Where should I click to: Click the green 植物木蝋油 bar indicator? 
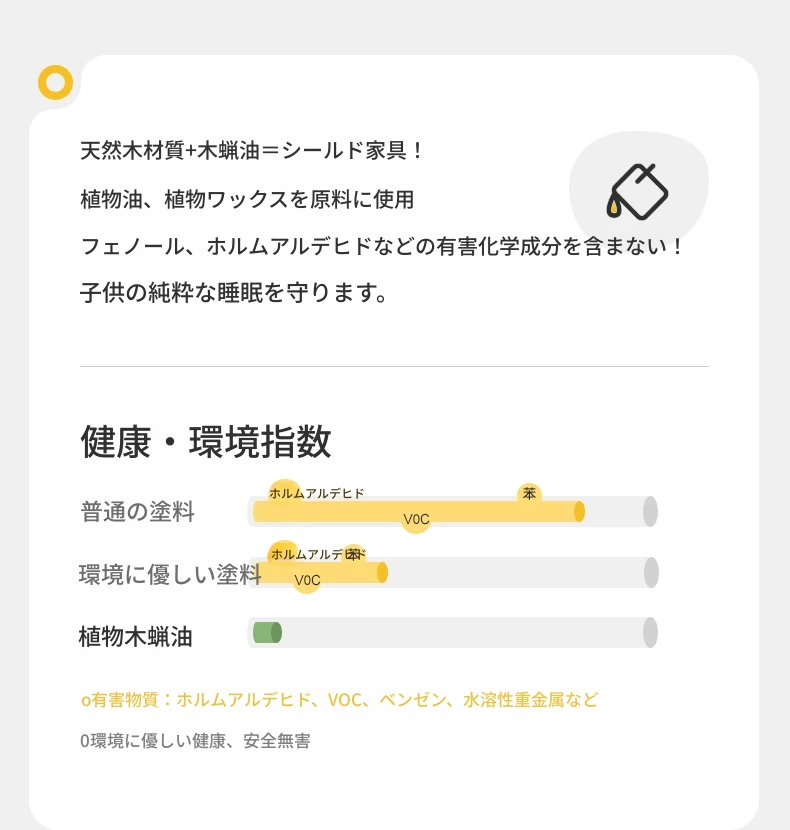(267, 633)
